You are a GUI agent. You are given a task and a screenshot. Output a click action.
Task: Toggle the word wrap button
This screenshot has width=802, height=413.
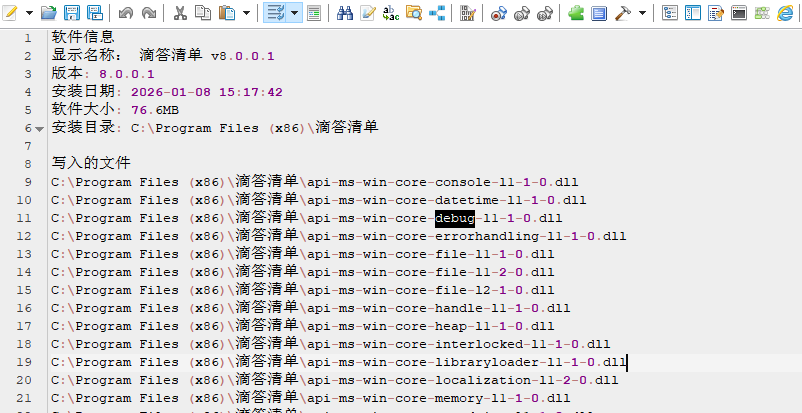click(275, 13)
